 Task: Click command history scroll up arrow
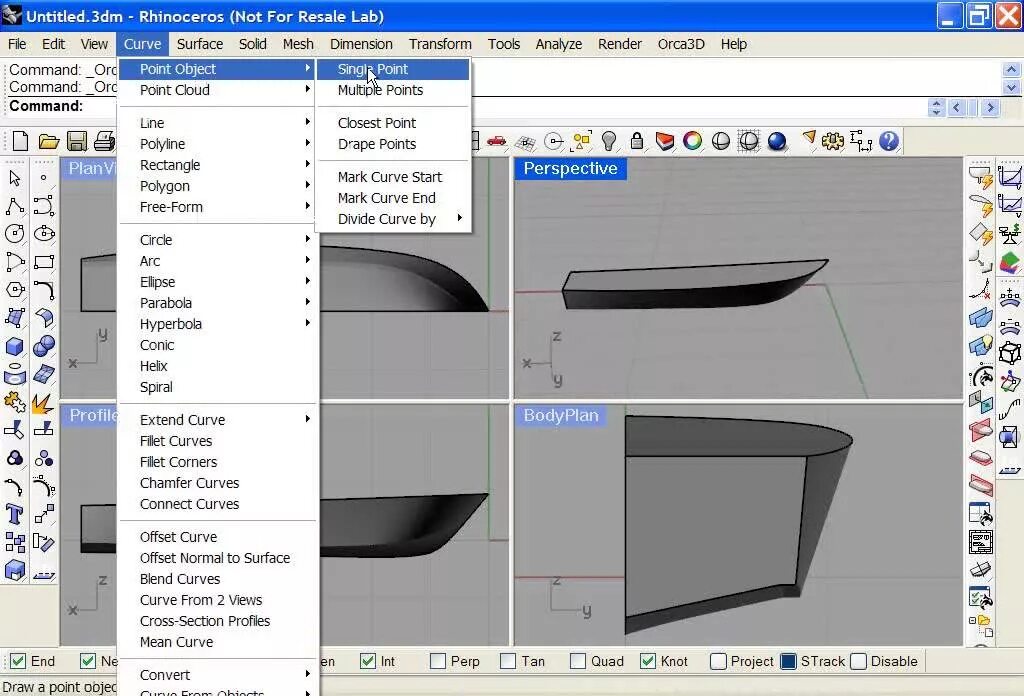point(1011,69)
